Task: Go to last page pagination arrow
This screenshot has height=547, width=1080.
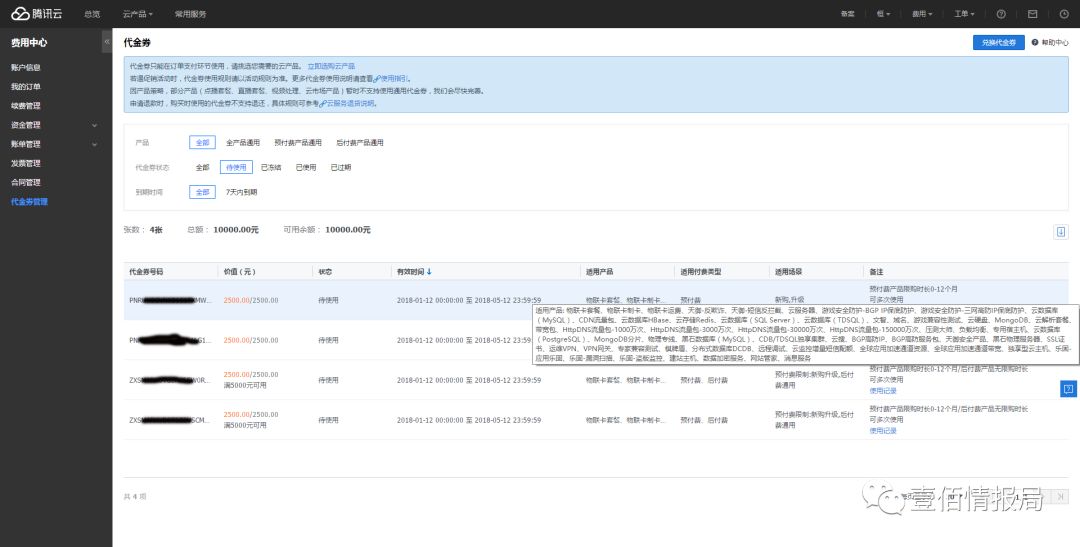Action: pyautogui.click(x=1061, y=496)
